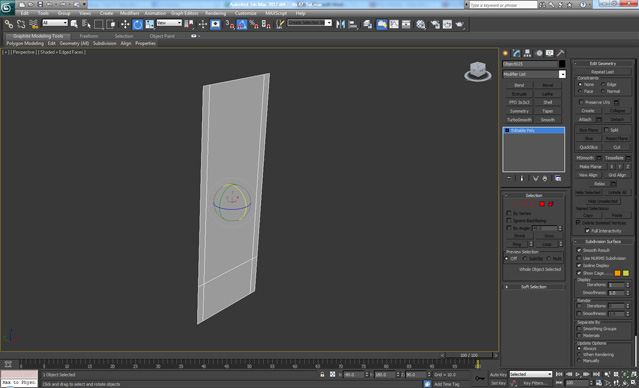Toggle Isoline Display checkbox
This screenshot has width=639, height=388.
[579, 265]
